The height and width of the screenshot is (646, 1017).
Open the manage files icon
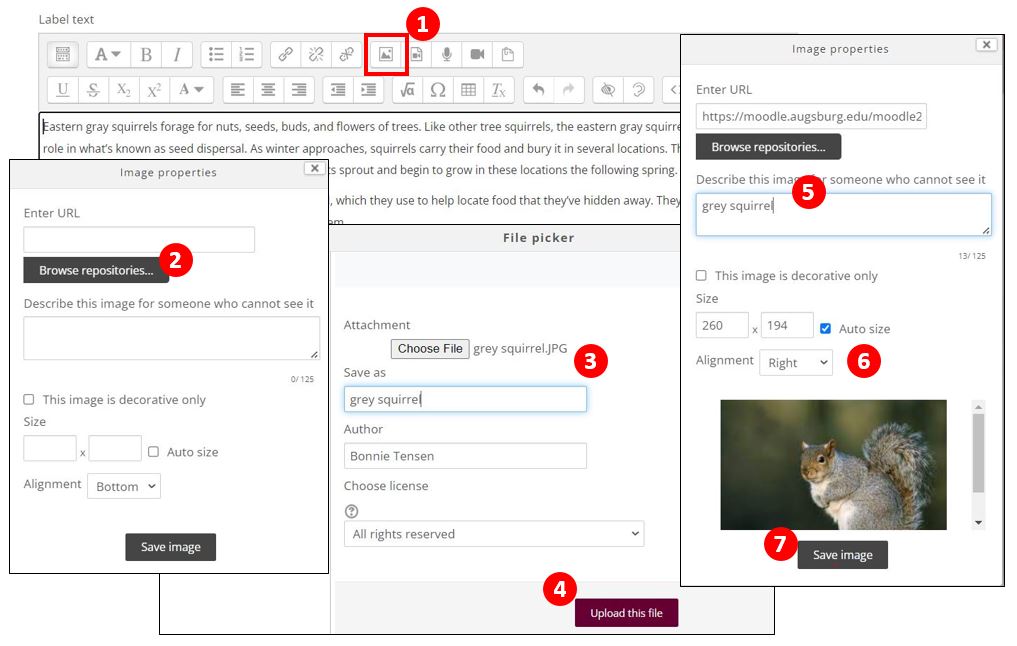[508, 54]
